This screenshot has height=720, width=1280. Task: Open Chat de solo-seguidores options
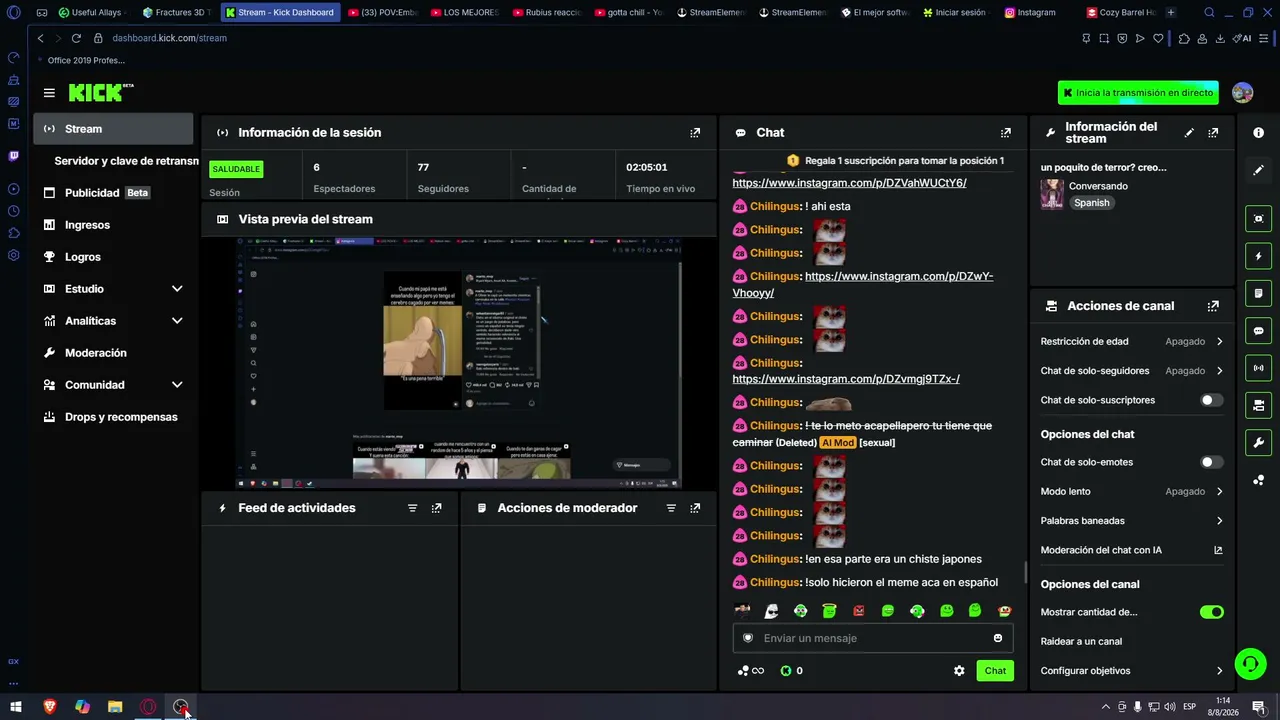coord(1131,371)
